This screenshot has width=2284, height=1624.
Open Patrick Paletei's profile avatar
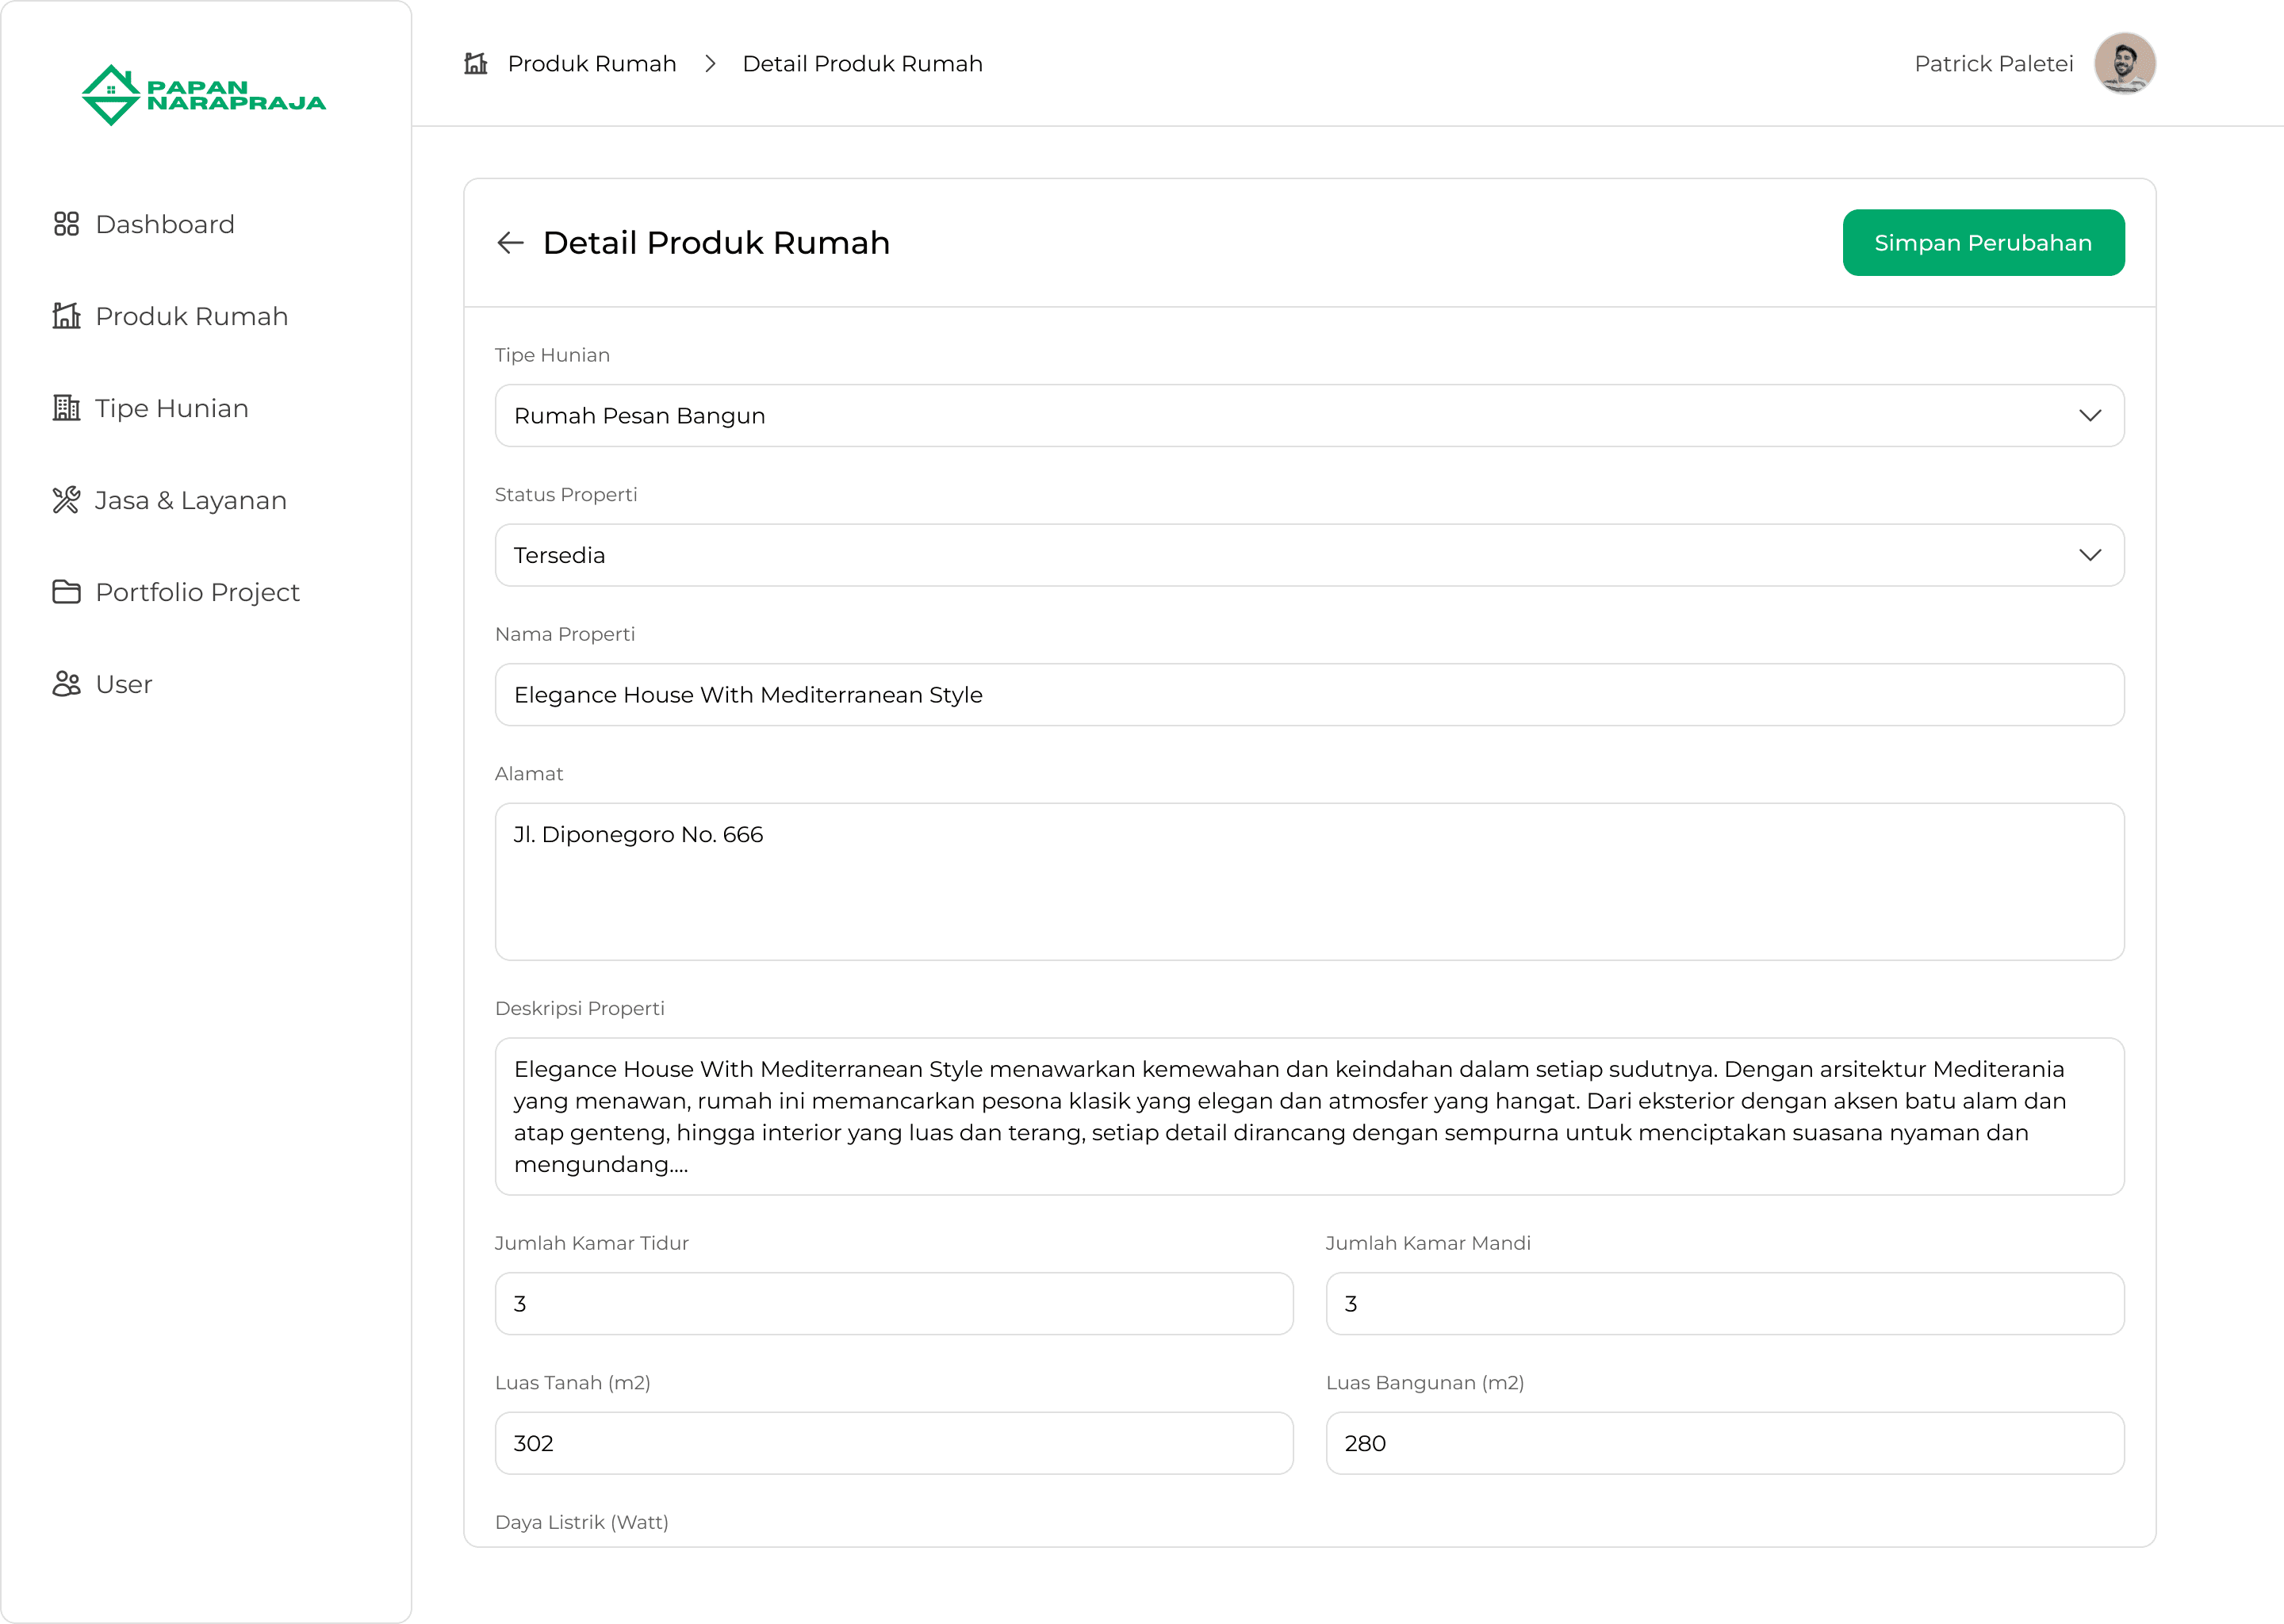(x=2124, y=64)
